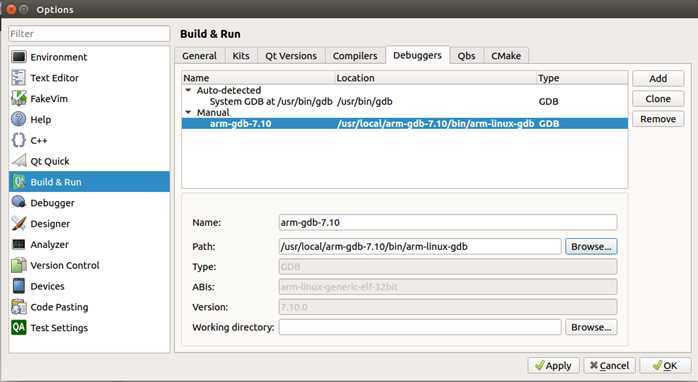698x382 pixels.
Task: Switch to the General tab
Action: point(199,56)
